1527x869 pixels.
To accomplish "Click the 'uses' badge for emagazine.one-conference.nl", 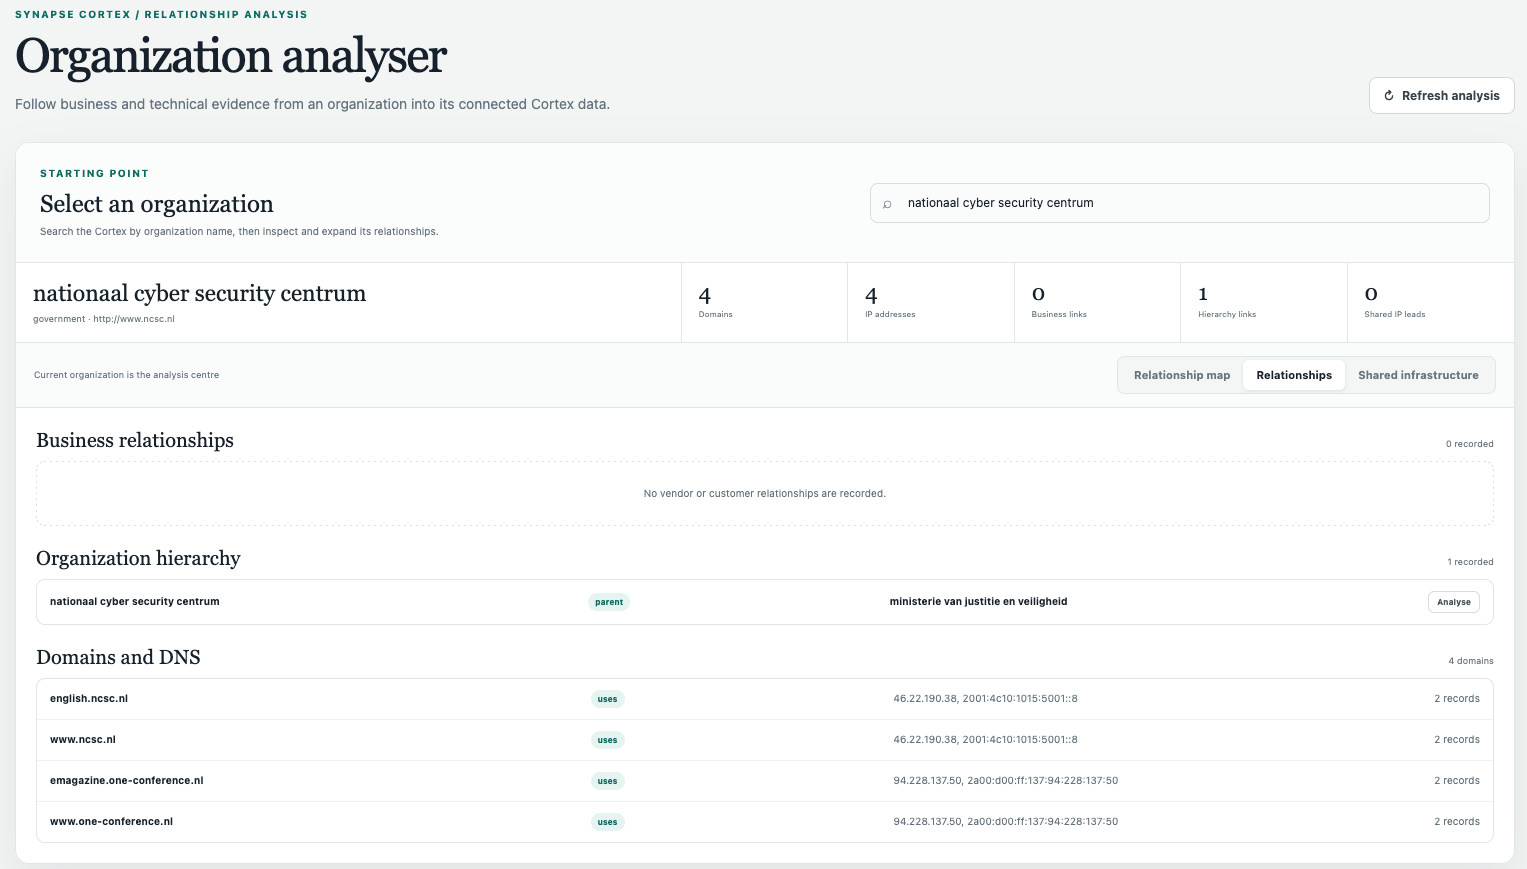I will (x=607, y=781).
